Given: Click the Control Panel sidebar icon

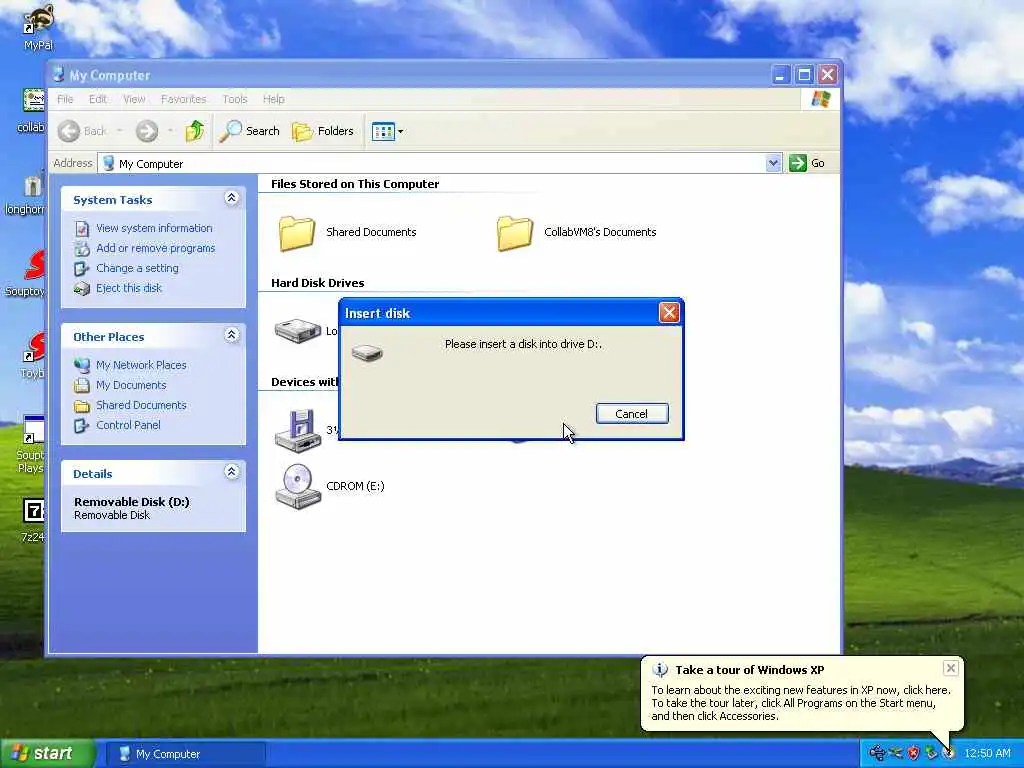Looking at the screenshot, I should click(x=82, y=426).
